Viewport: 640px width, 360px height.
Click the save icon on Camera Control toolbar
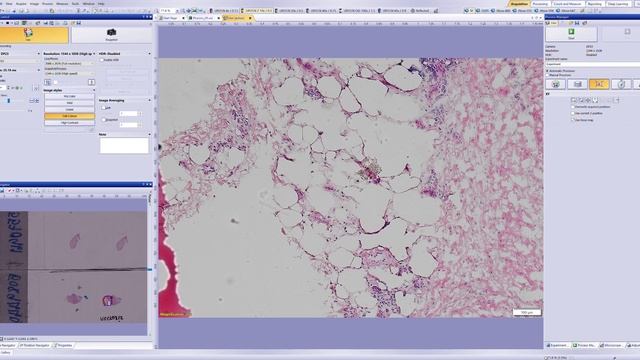[79, 23]
